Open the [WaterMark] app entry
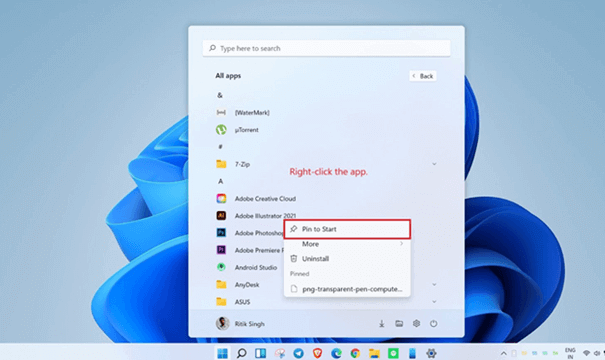This screenshot has width=605, height=360. coord(252,113)
